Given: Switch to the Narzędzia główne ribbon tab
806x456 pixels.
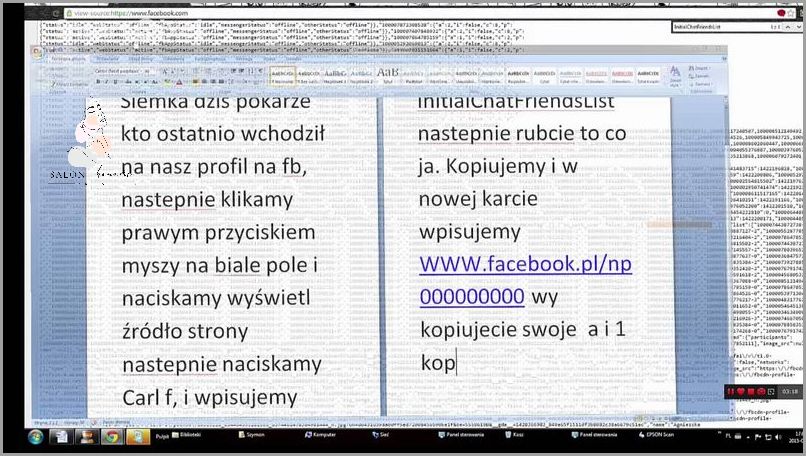Looking at the screenshot, I should coord(67,59).
